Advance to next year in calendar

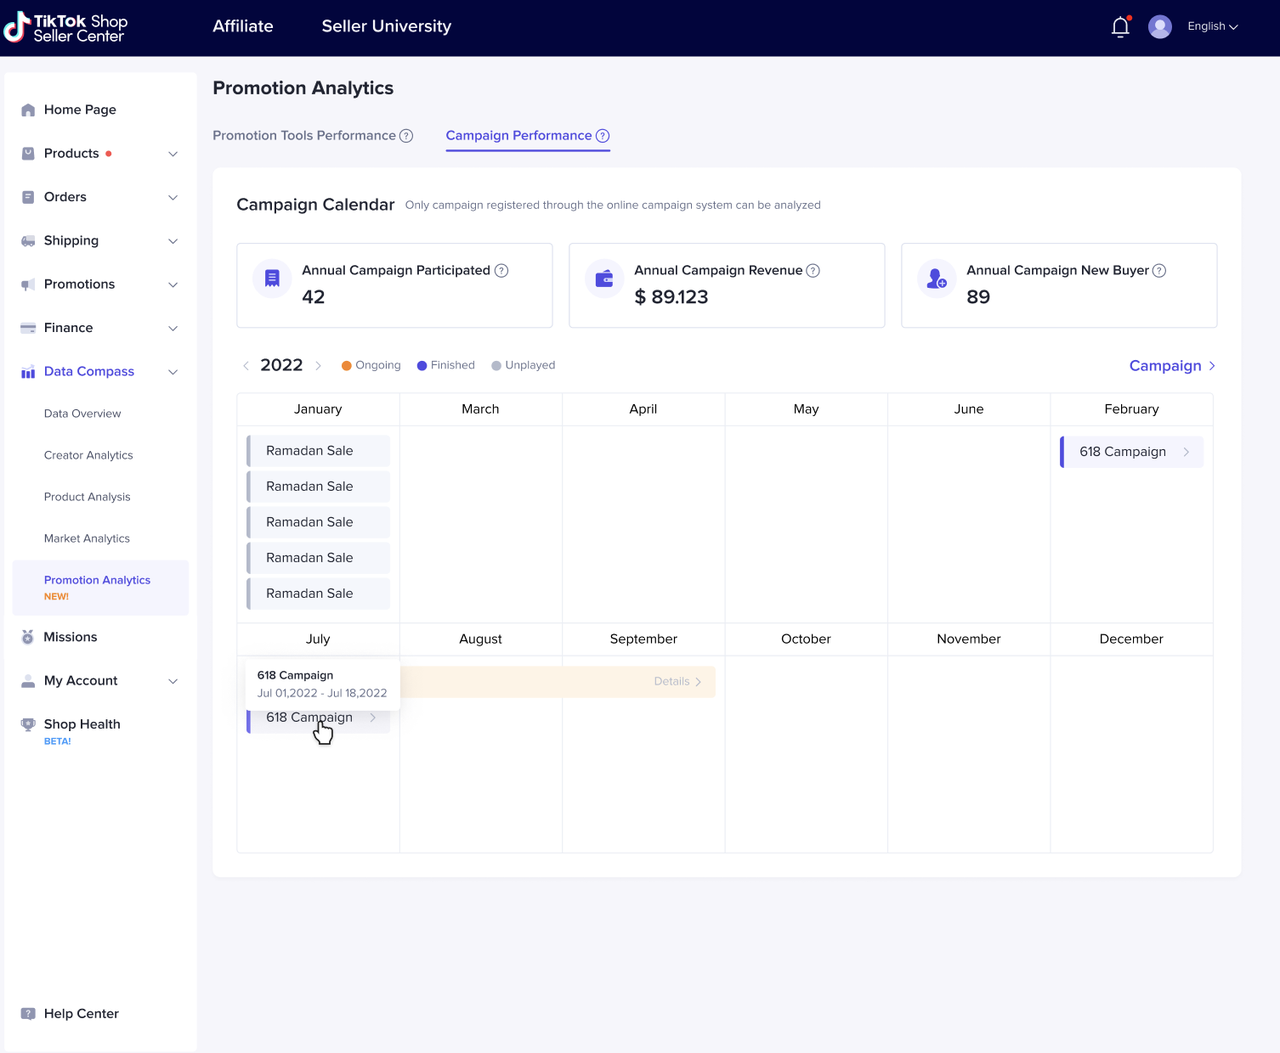point(318,366)
